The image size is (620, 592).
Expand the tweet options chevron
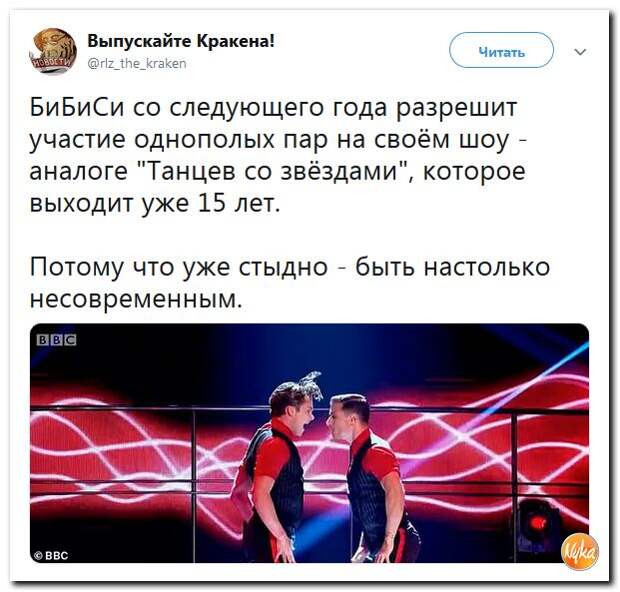[x=580, y=52]
